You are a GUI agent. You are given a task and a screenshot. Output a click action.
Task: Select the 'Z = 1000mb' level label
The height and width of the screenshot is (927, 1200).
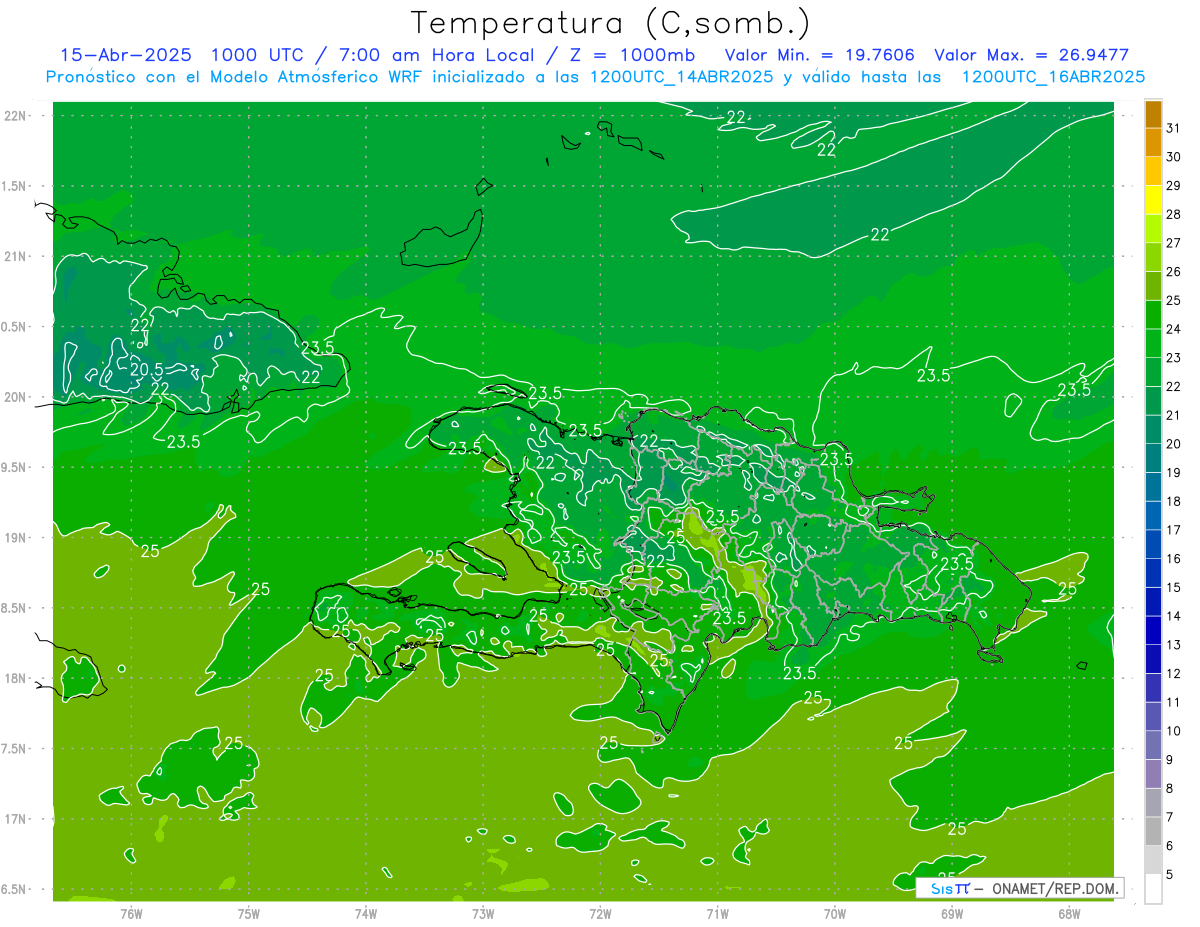(x=633, y=55)
